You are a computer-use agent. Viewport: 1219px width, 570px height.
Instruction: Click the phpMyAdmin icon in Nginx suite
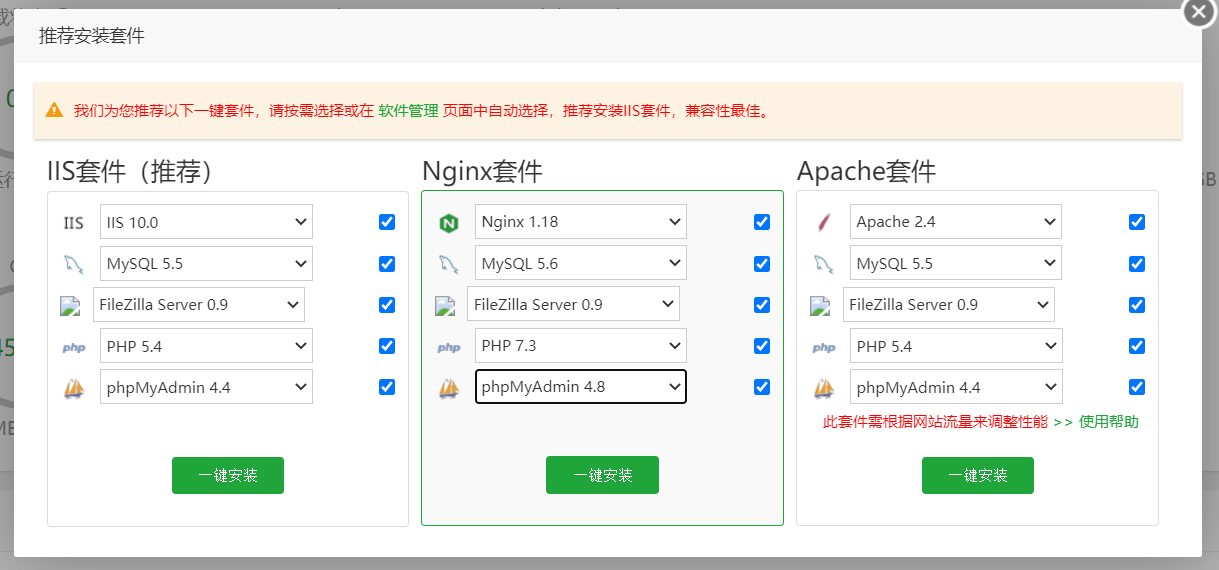tap(448, 388)
